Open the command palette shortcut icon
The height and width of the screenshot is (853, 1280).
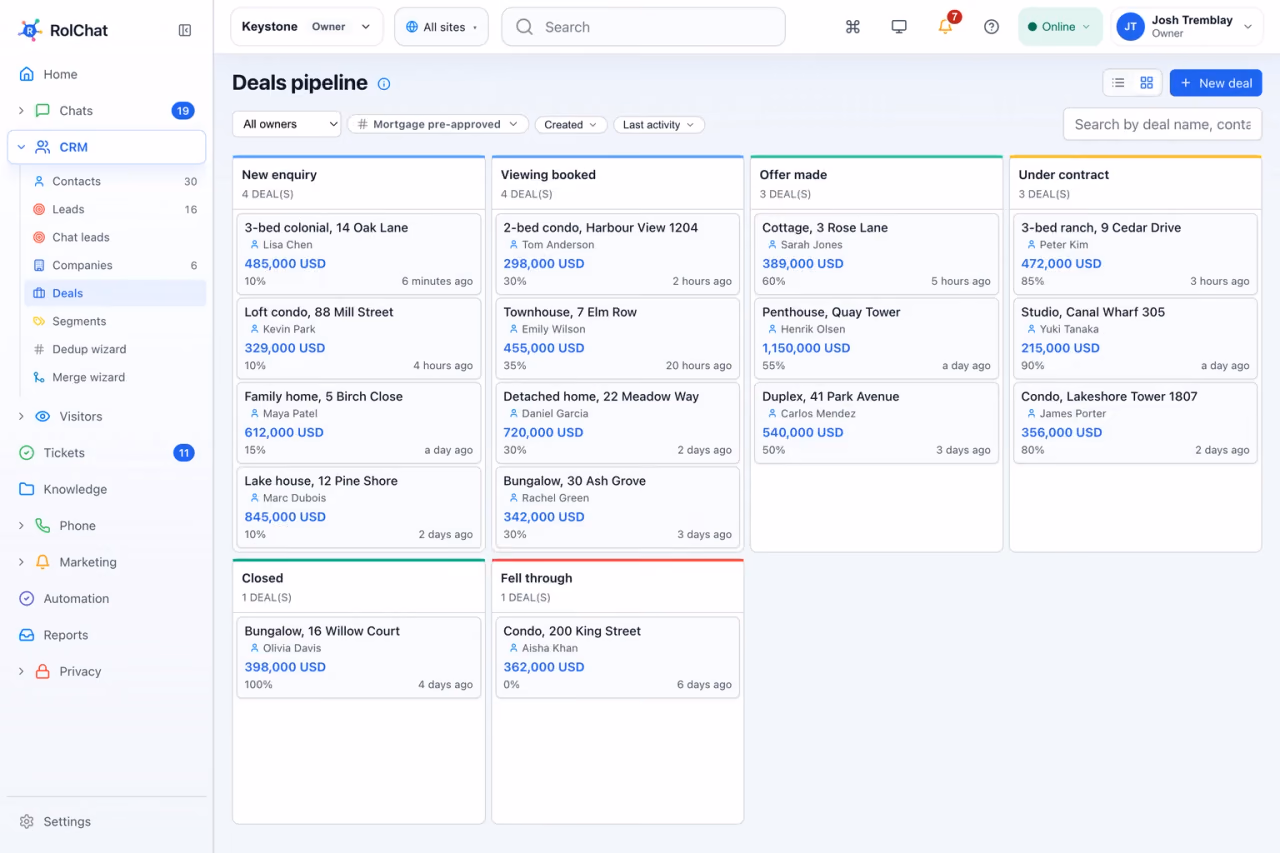pos(853,27)
